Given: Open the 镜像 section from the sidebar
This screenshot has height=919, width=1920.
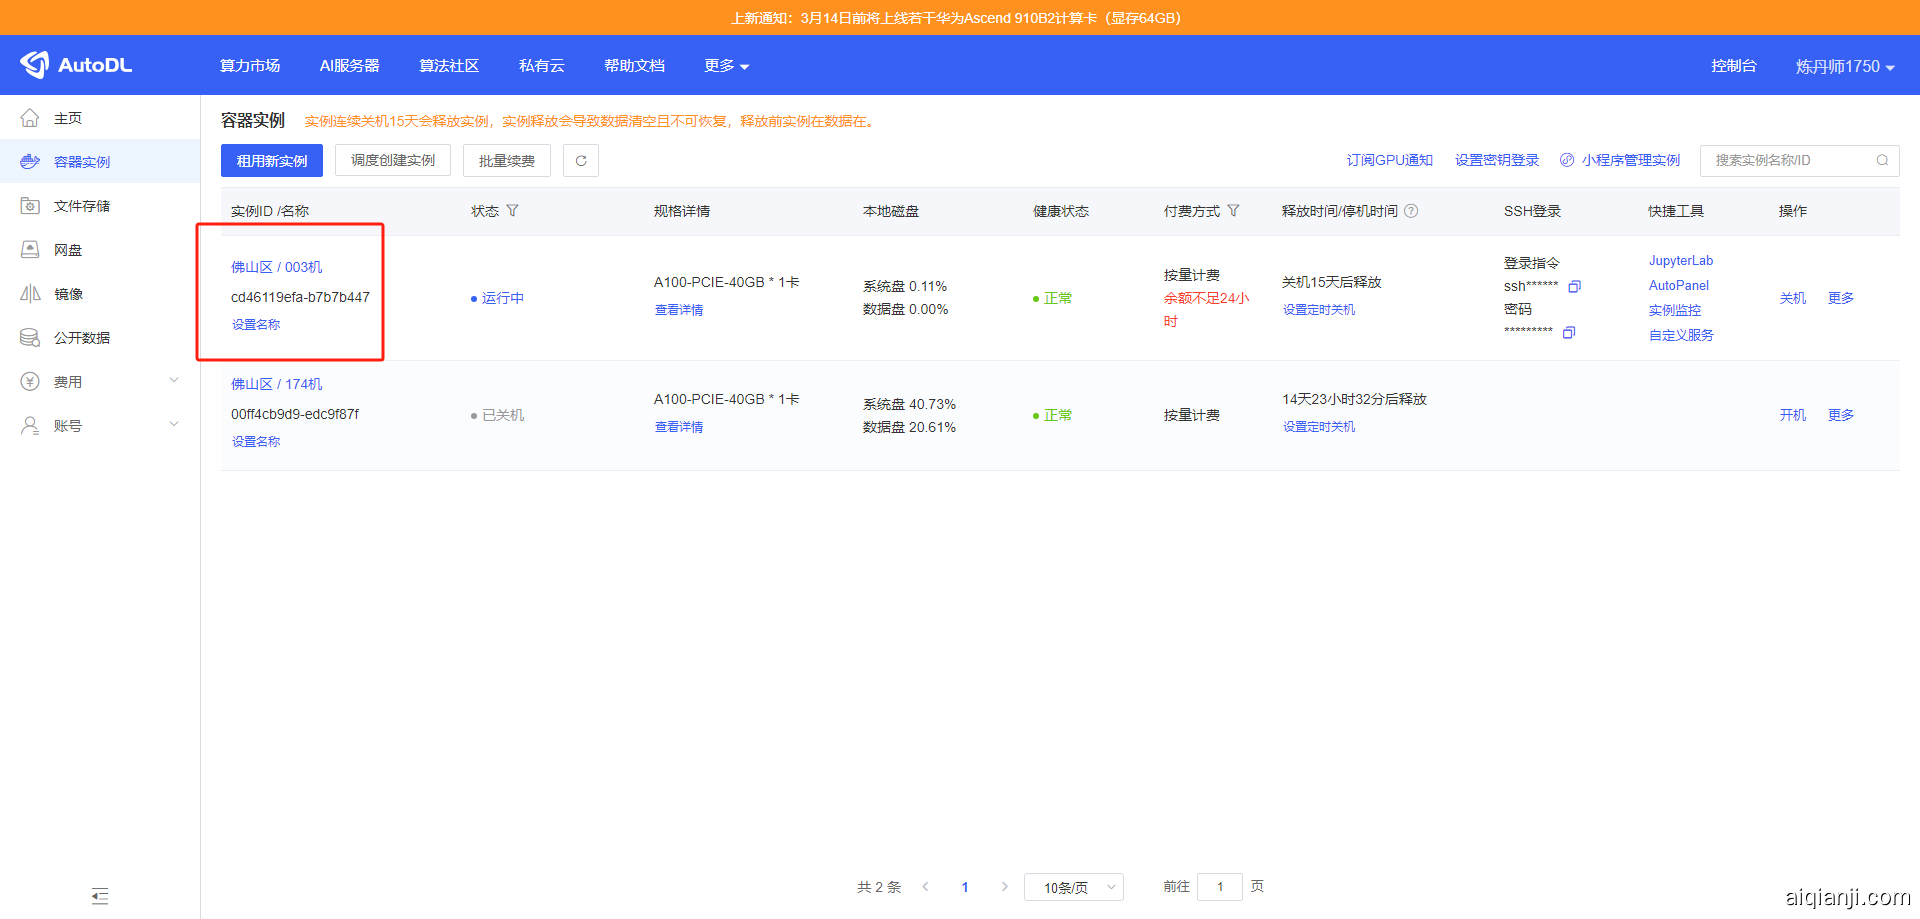Looking at the screenshot, I should click(67, 293).
